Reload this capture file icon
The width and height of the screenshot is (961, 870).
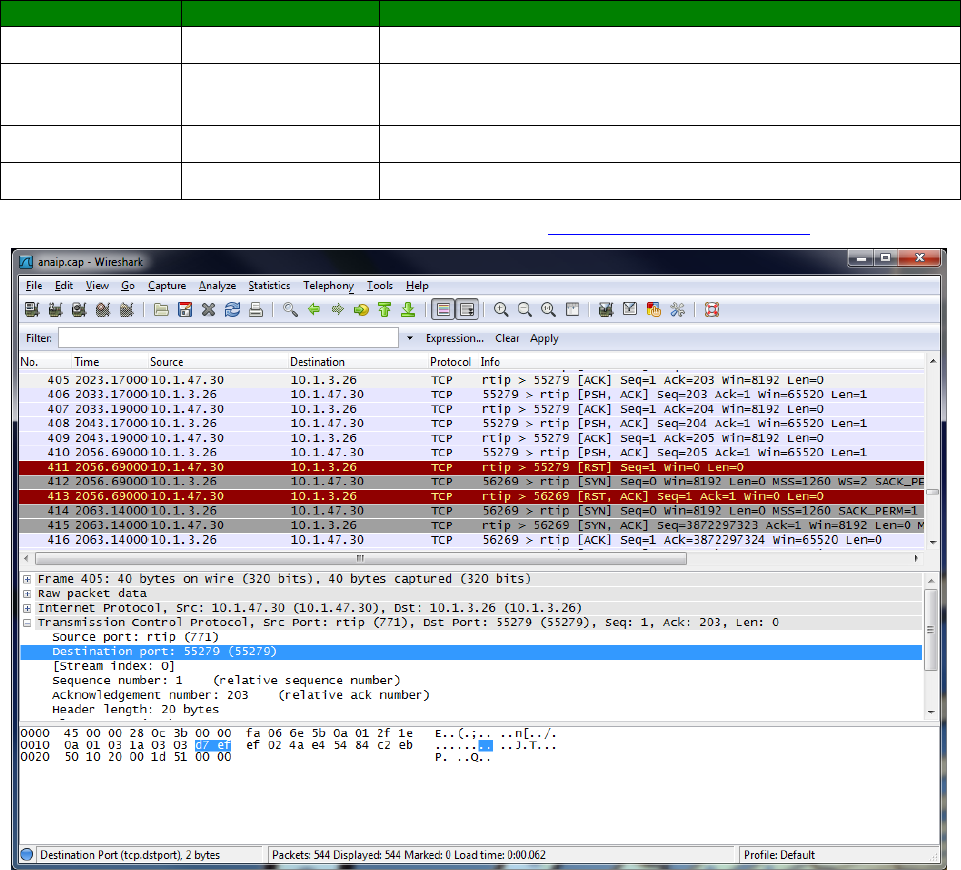[232, 309]
